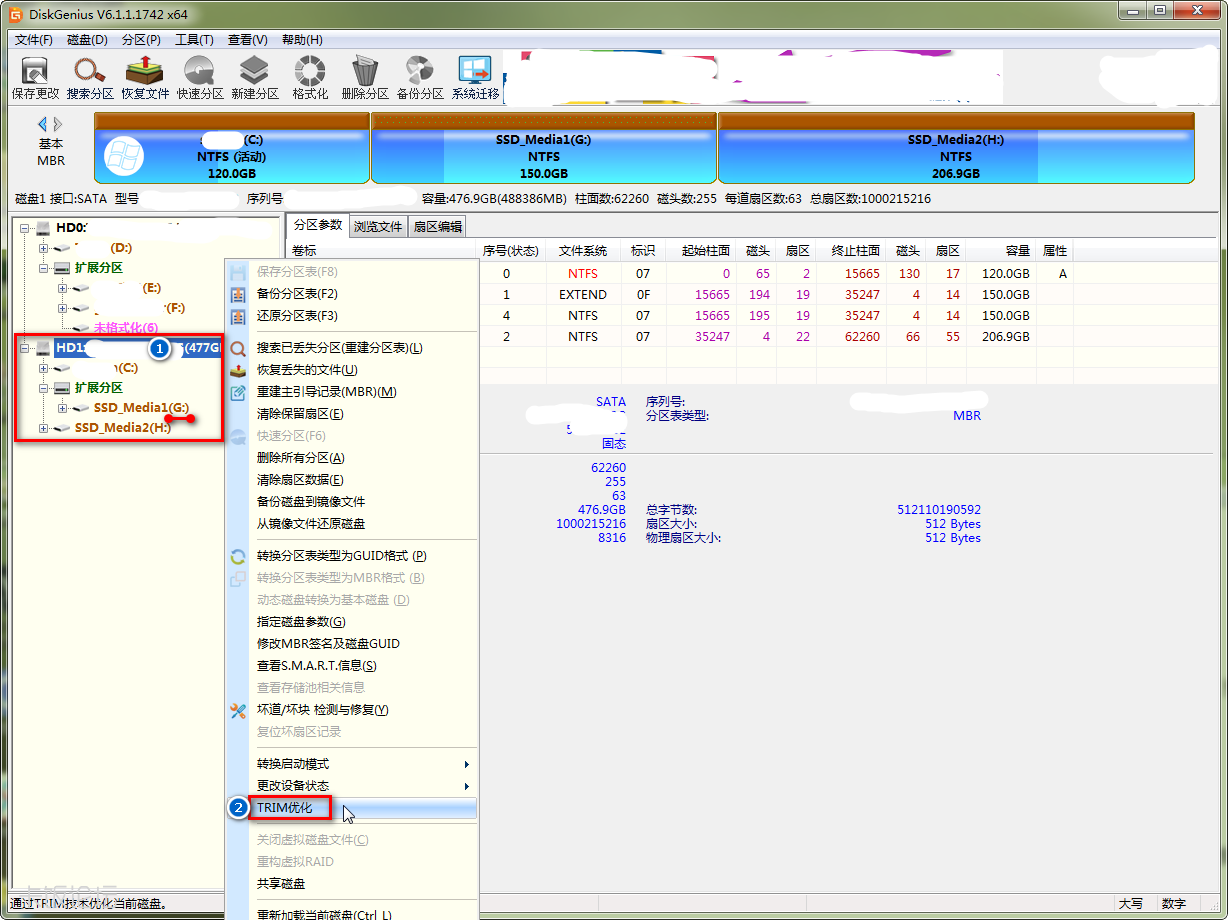Expand the SSD_Media1(G:) tree node

point(62,408)
